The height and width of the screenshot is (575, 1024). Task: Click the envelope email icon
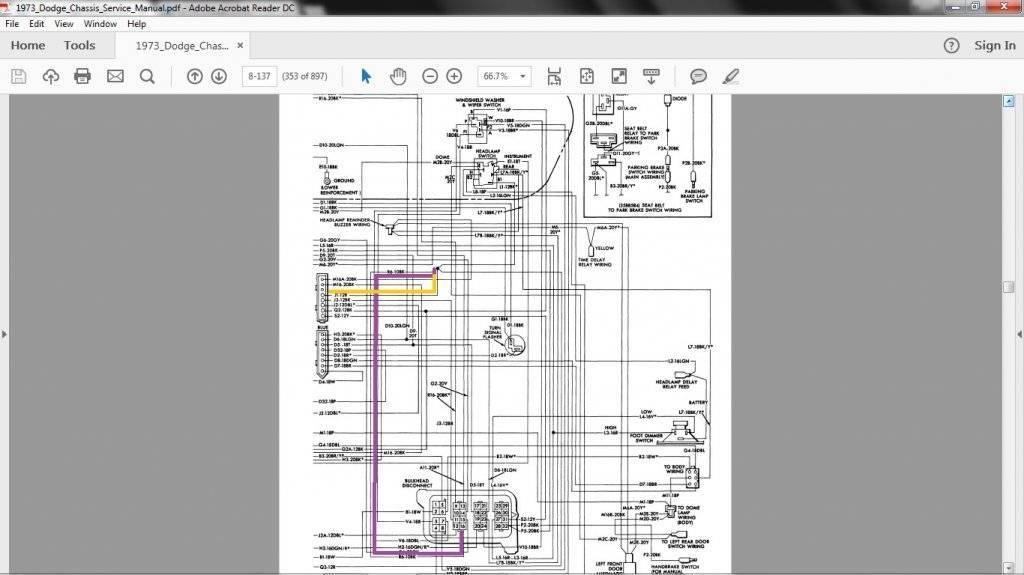click(x=115, y=76)
